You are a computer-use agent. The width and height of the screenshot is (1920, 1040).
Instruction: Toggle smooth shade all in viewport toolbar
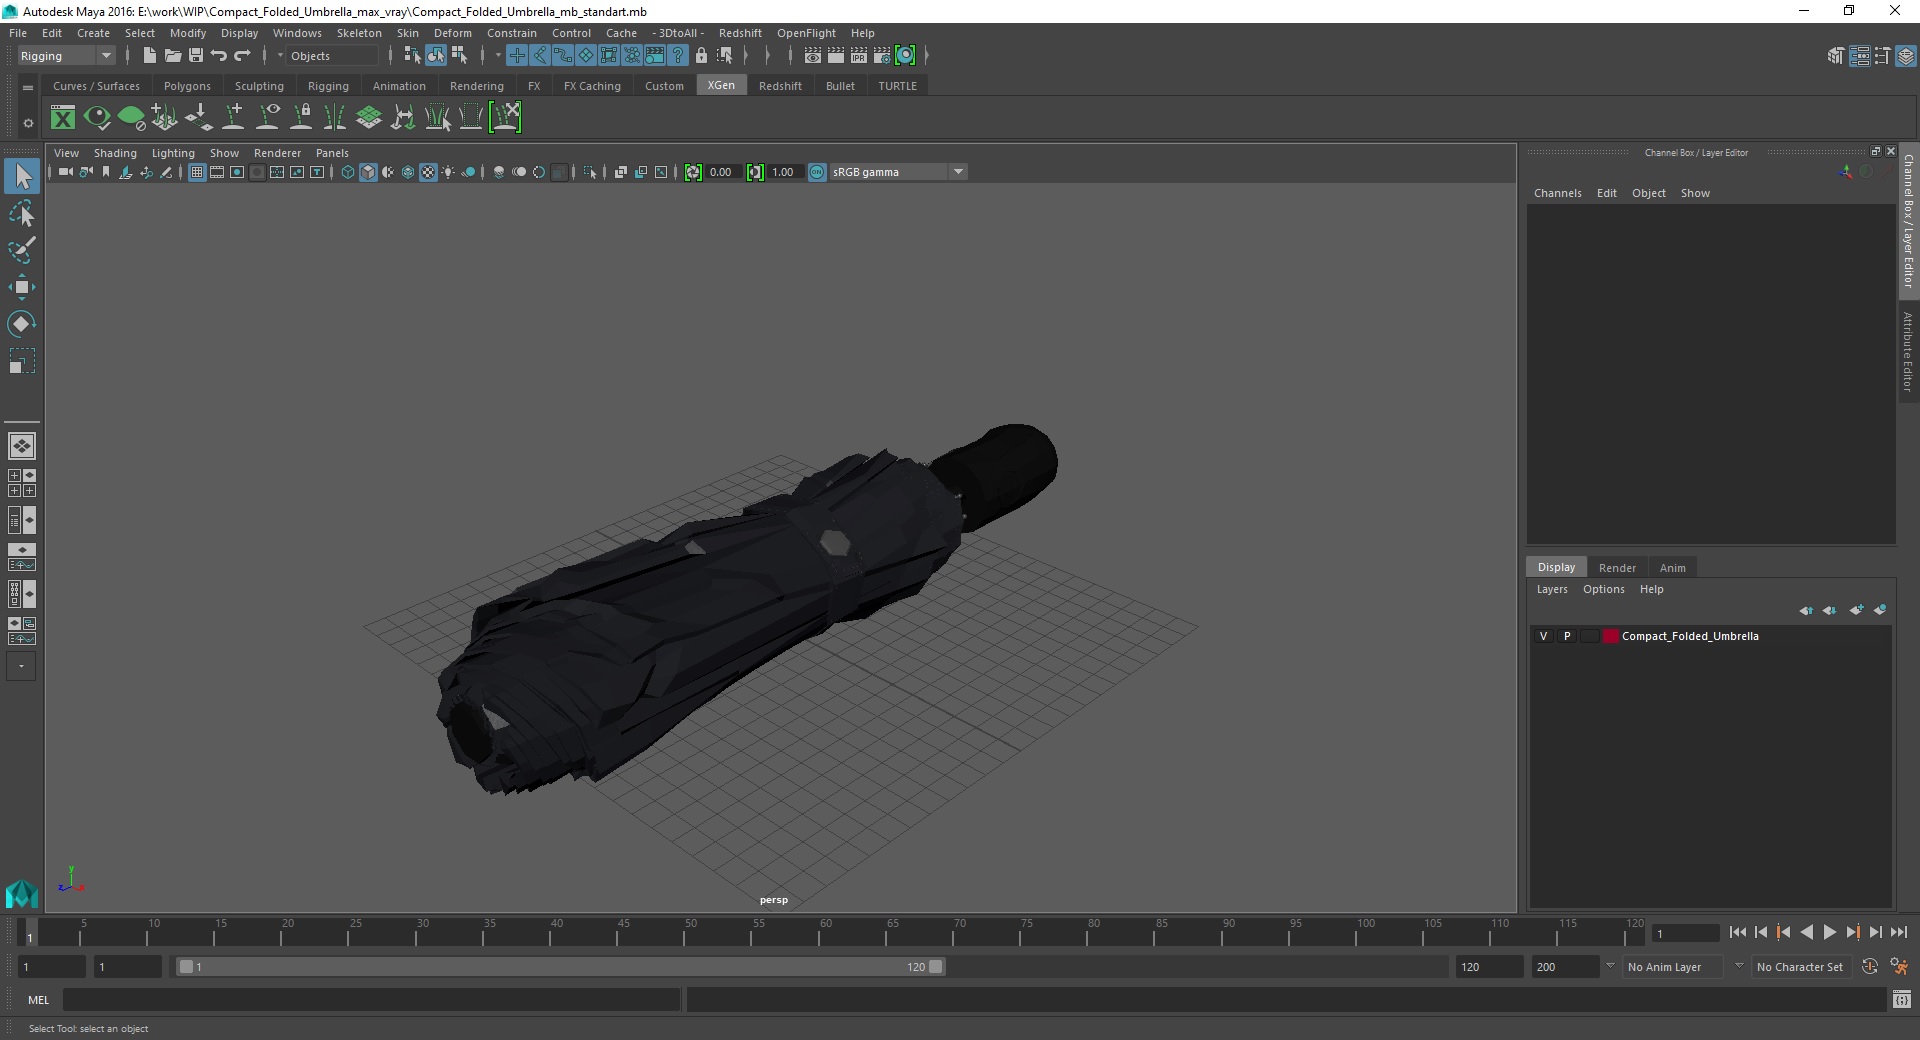(368, 172)
